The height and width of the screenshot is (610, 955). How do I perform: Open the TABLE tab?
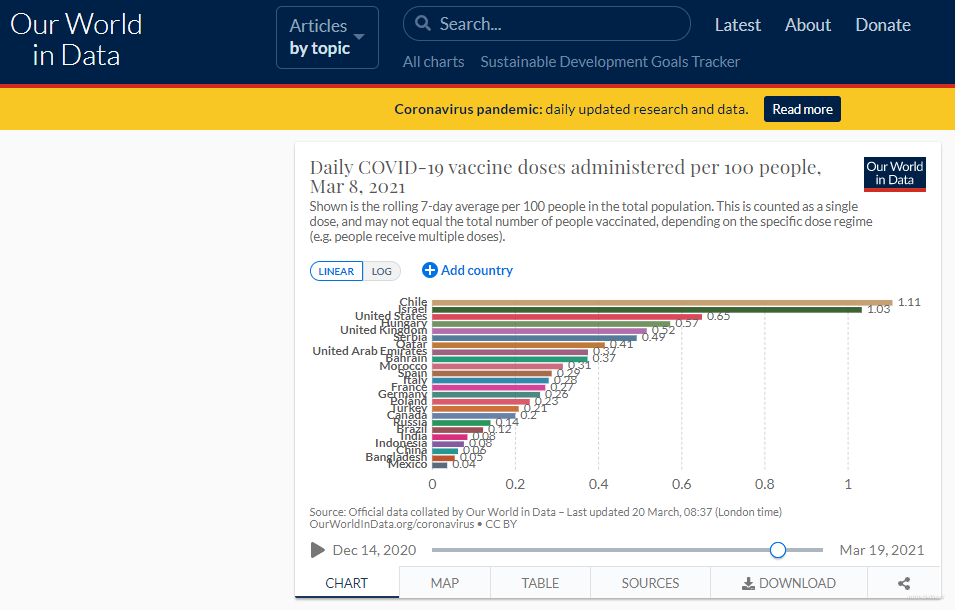pyautogui.click(x=540, y=583)
